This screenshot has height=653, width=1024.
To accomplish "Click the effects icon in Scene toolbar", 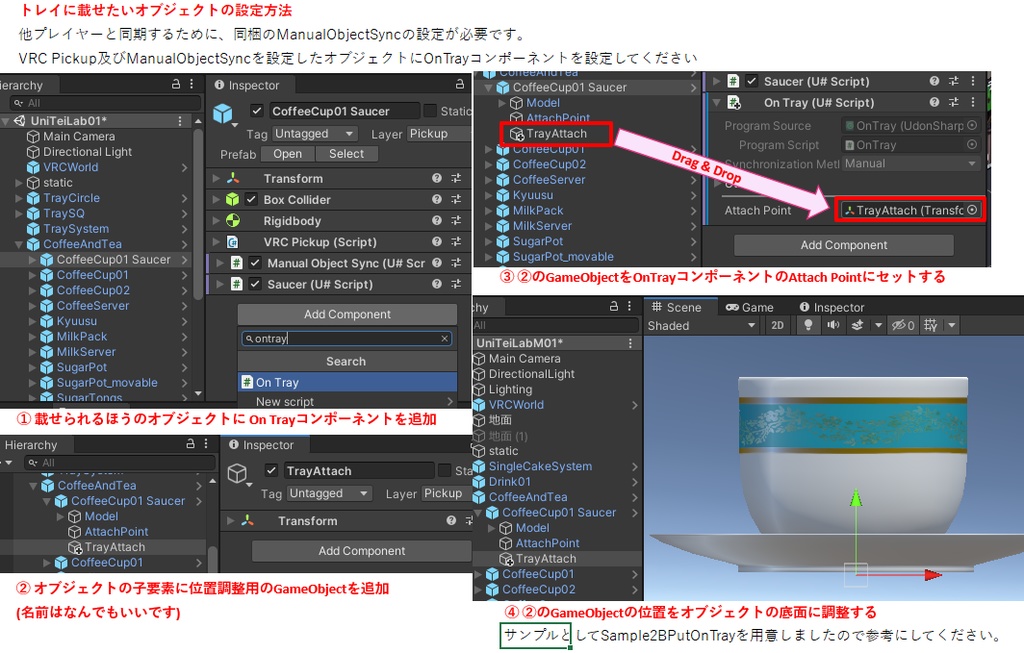I will tap(858, 325).
